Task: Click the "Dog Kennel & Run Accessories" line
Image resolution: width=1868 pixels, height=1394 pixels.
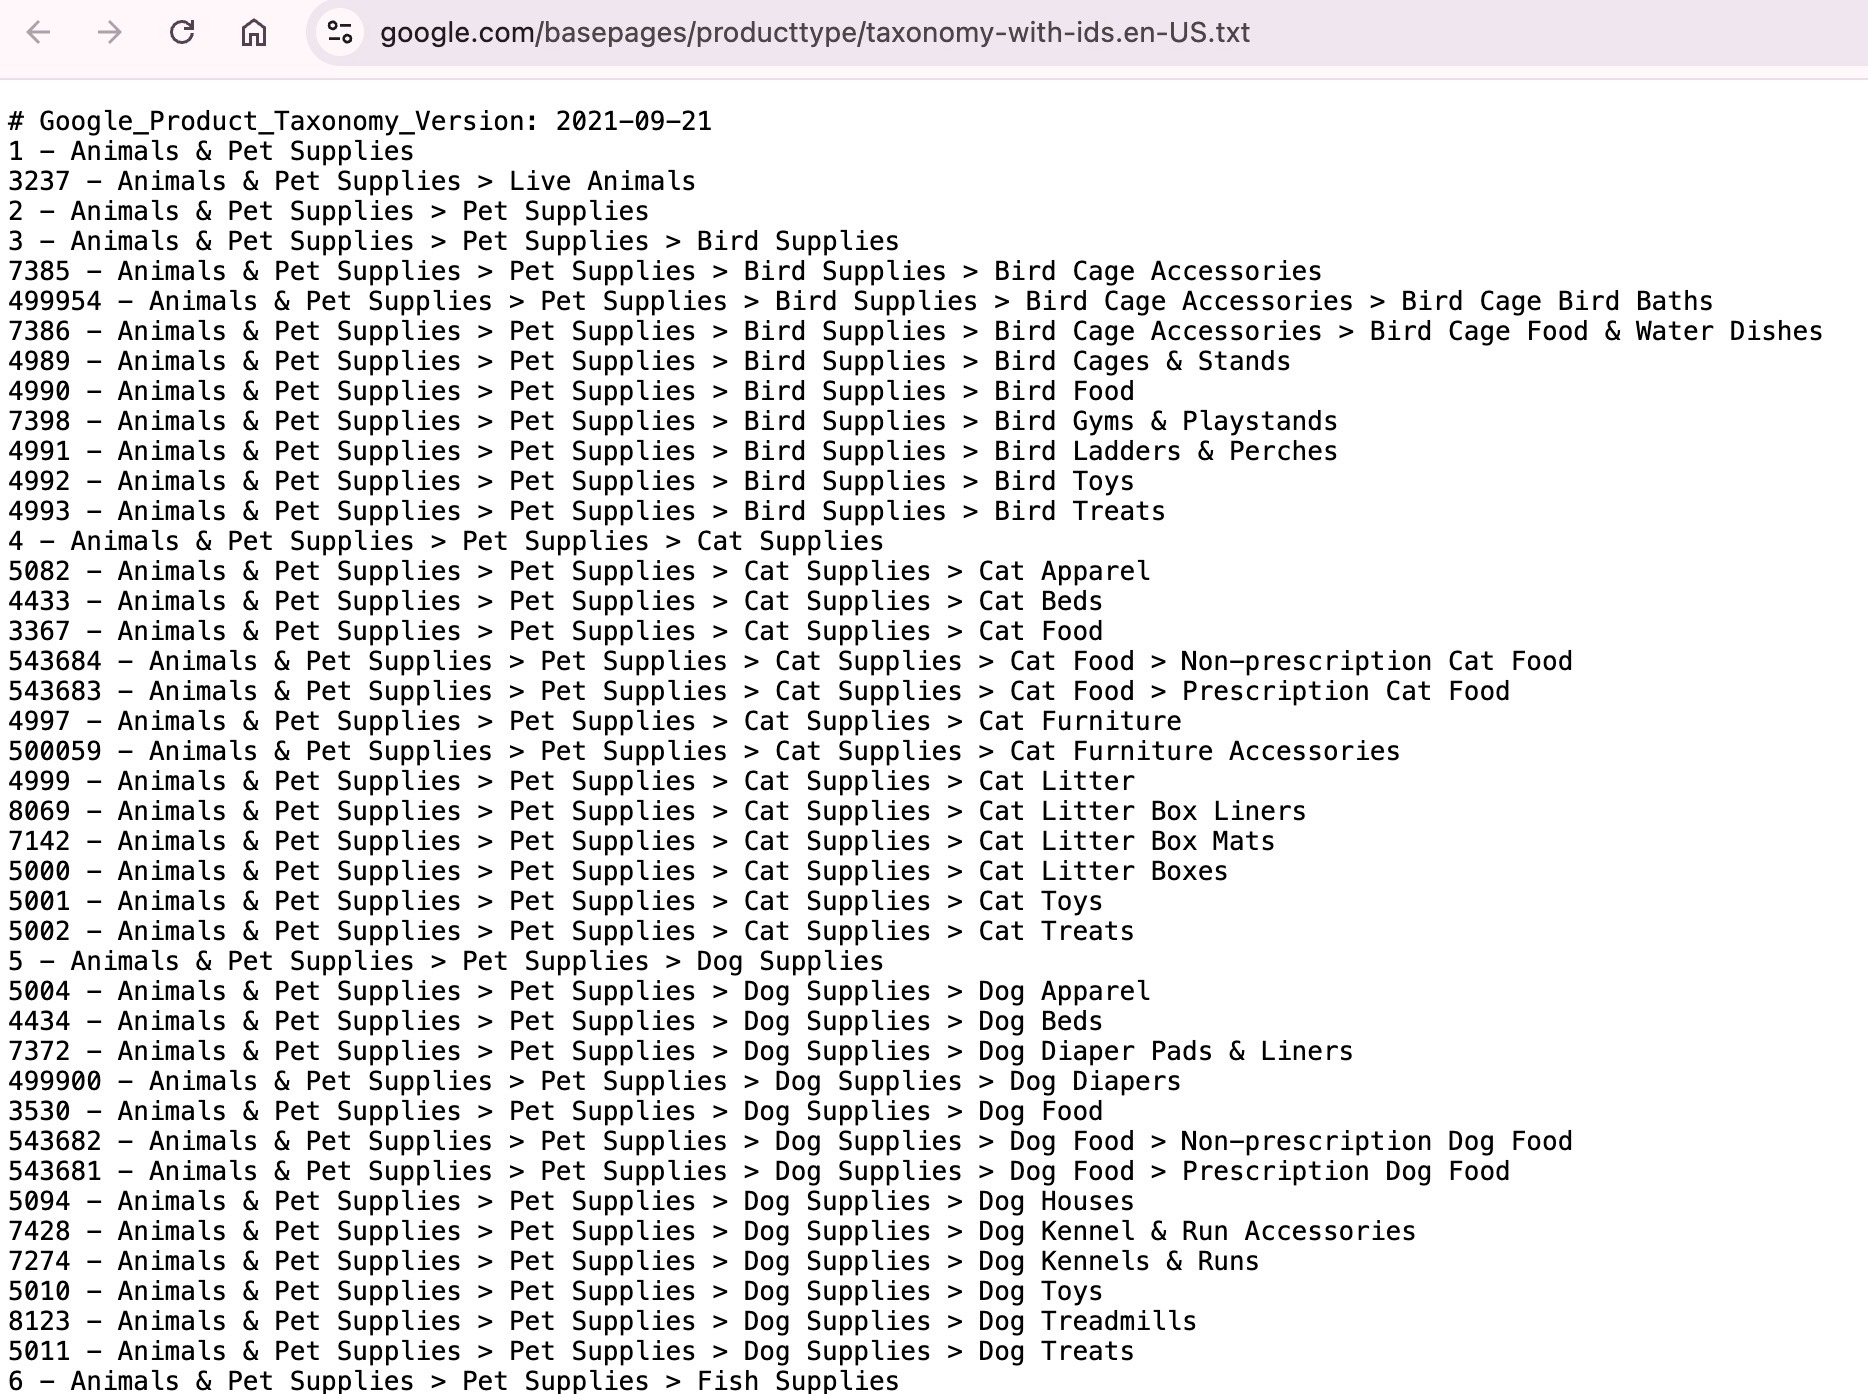Action: pyautogui.click(x=712, y=1231)
